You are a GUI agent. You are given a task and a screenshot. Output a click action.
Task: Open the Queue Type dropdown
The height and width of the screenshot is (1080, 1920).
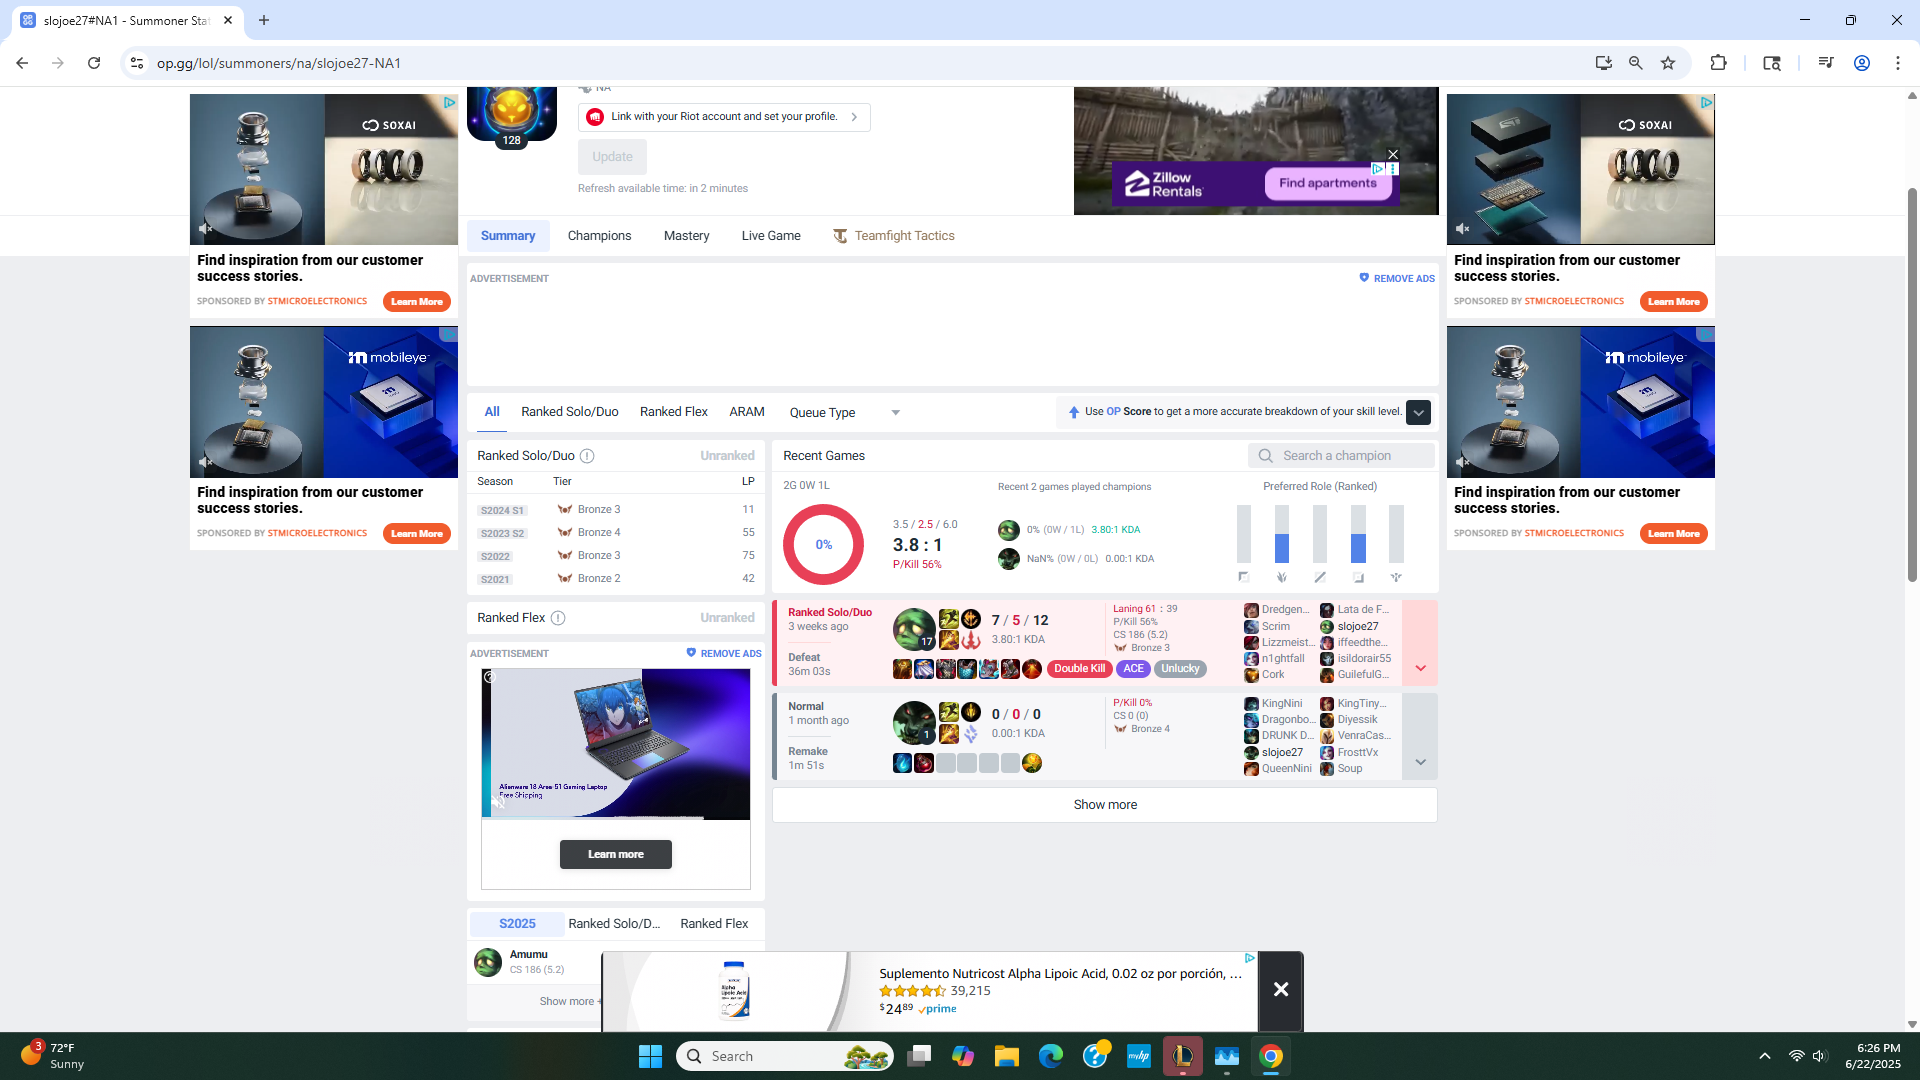click(845, 413)
